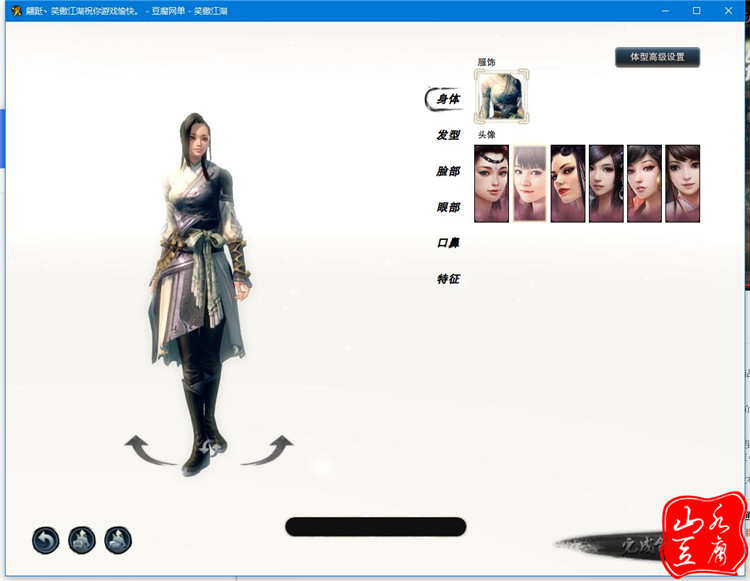Click the character icon with arrow emblem
750x581 pixels.
(118, 540)
